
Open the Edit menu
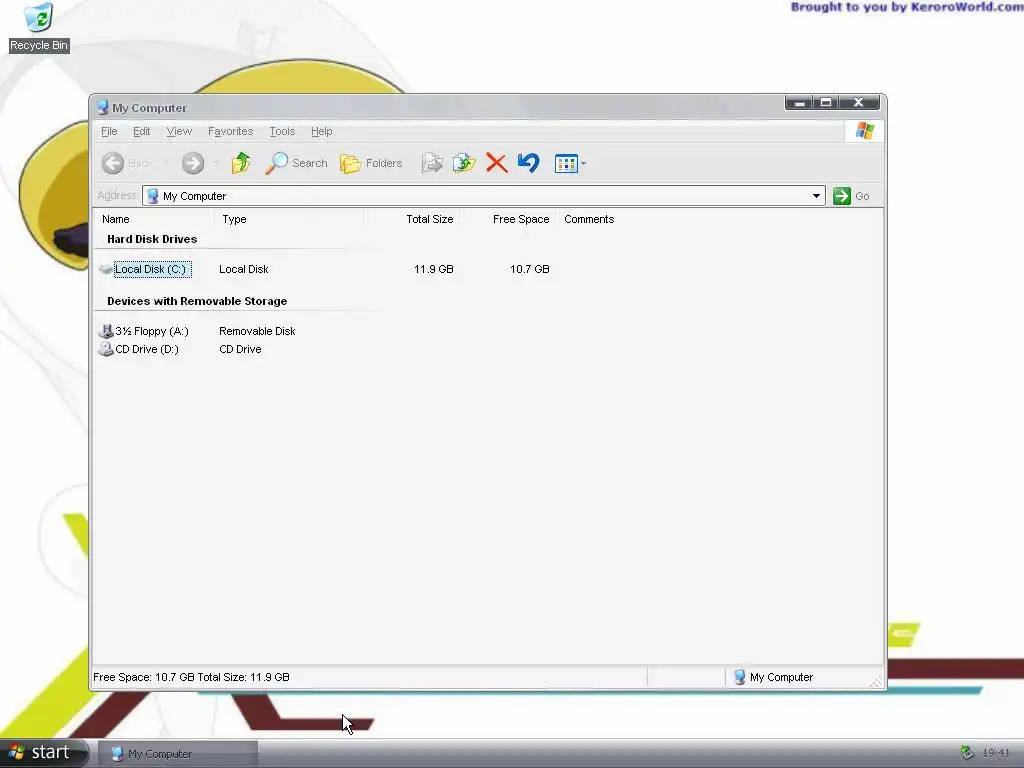[142, 131]
